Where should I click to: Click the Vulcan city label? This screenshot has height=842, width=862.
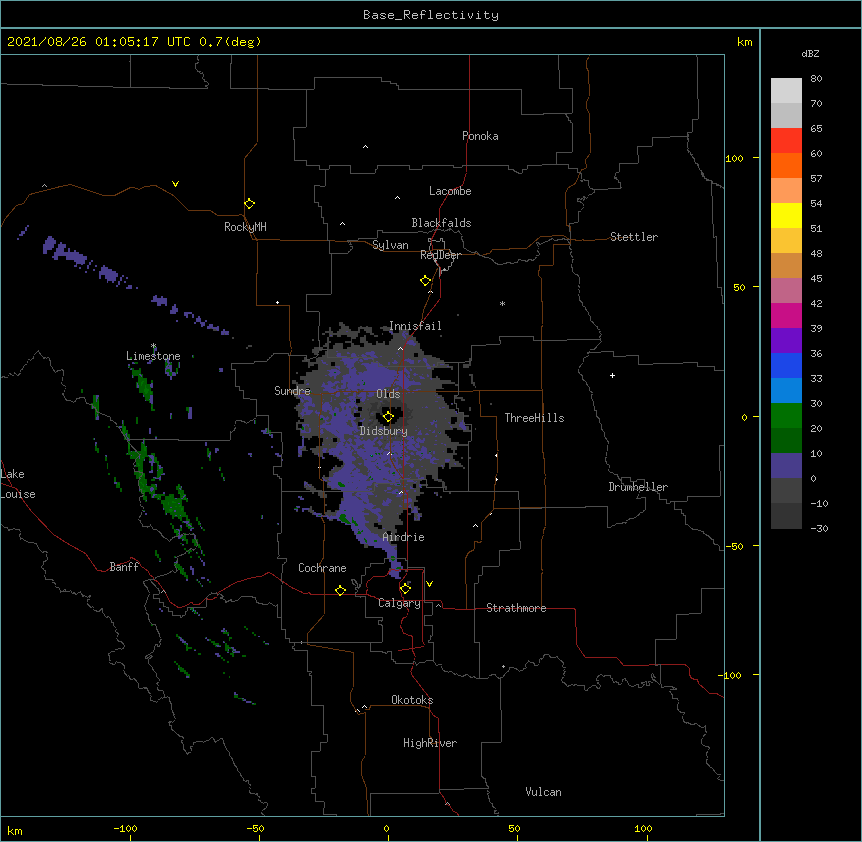coord(543,792)
